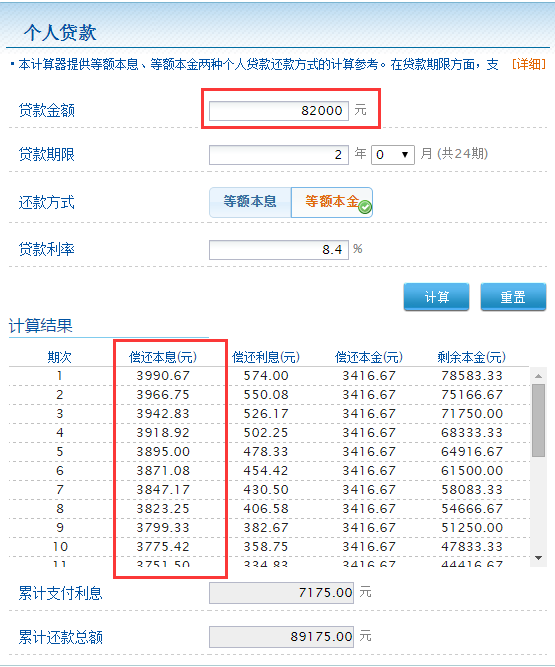
Task: Click the 计算 button
Action: tap(436, 297)
